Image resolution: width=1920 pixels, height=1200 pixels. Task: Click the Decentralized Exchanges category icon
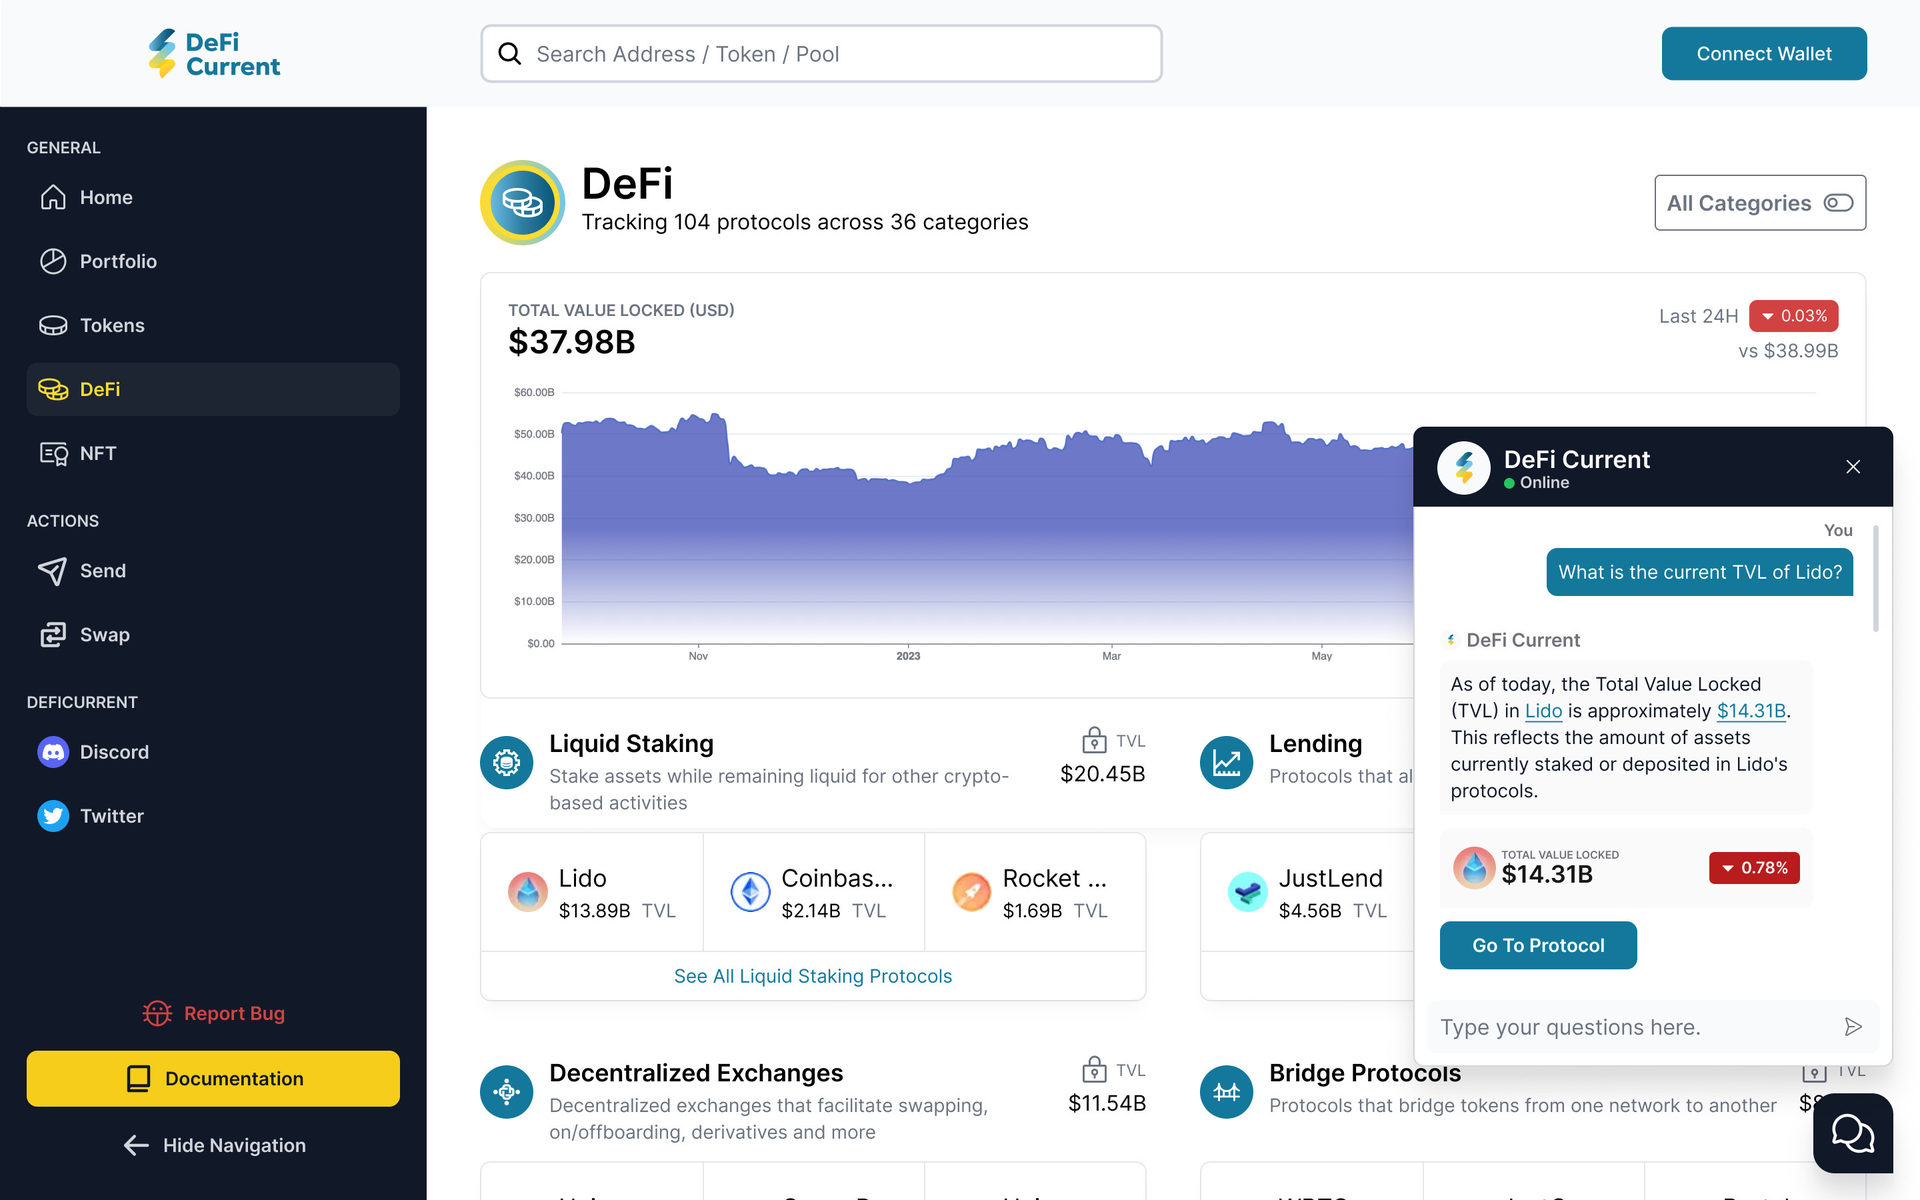tap(506, 1092)
